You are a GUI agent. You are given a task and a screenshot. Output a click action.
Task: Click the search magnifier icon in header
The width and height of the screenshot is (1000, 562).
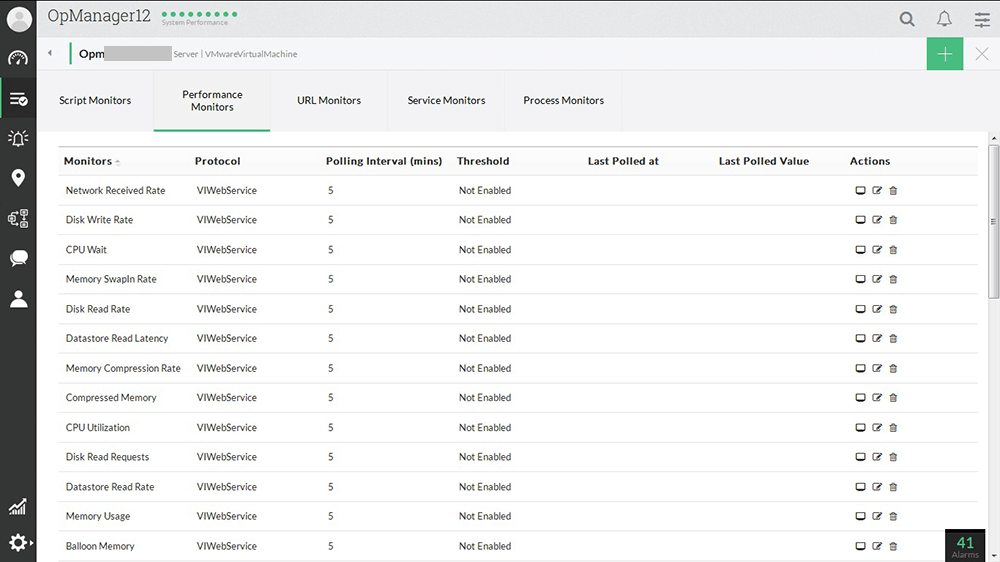(906, 19)
